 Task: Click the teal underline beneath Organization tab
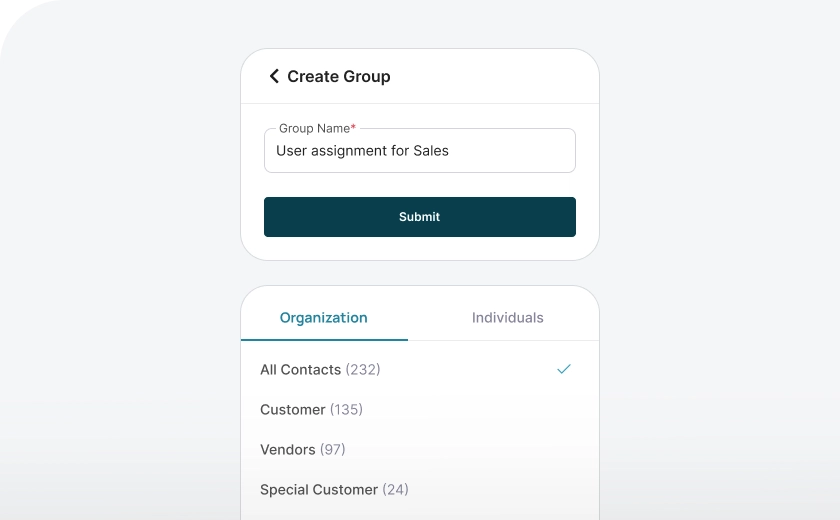(324, 340)
